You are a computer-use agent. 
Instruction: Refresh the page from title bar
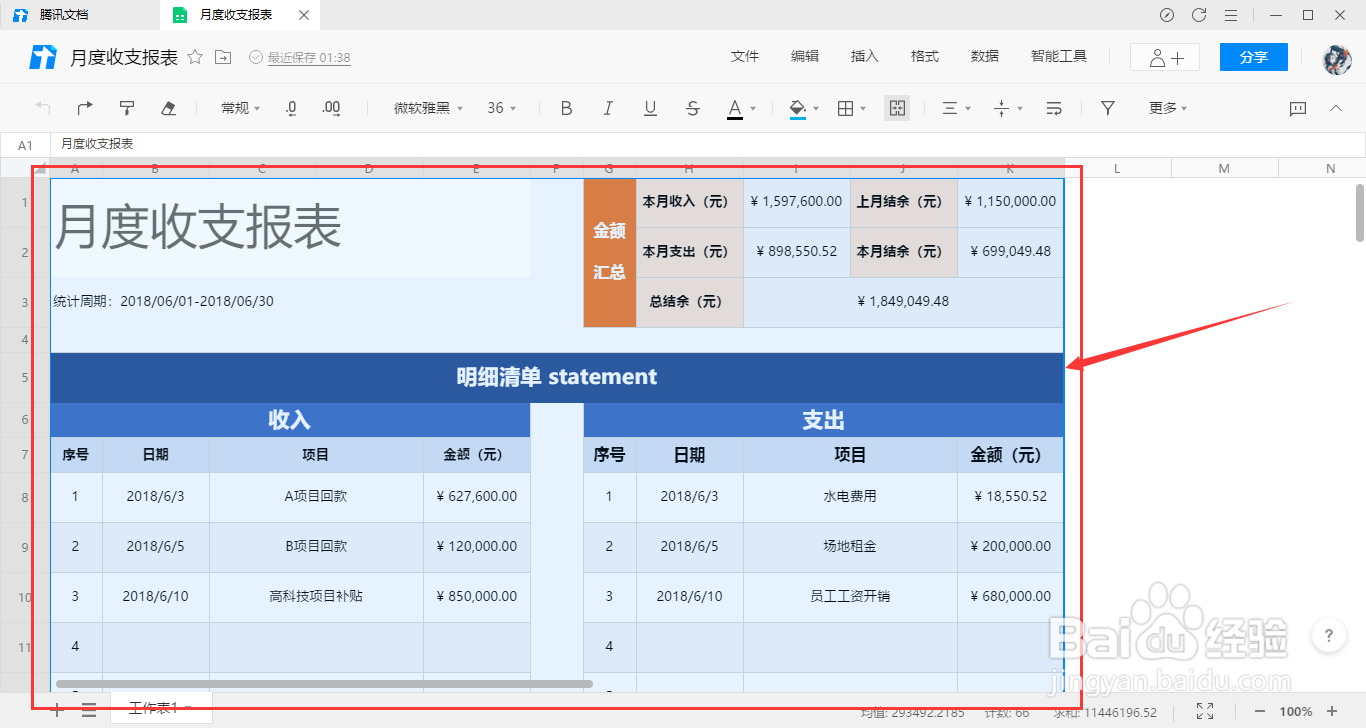[1199, 15]
